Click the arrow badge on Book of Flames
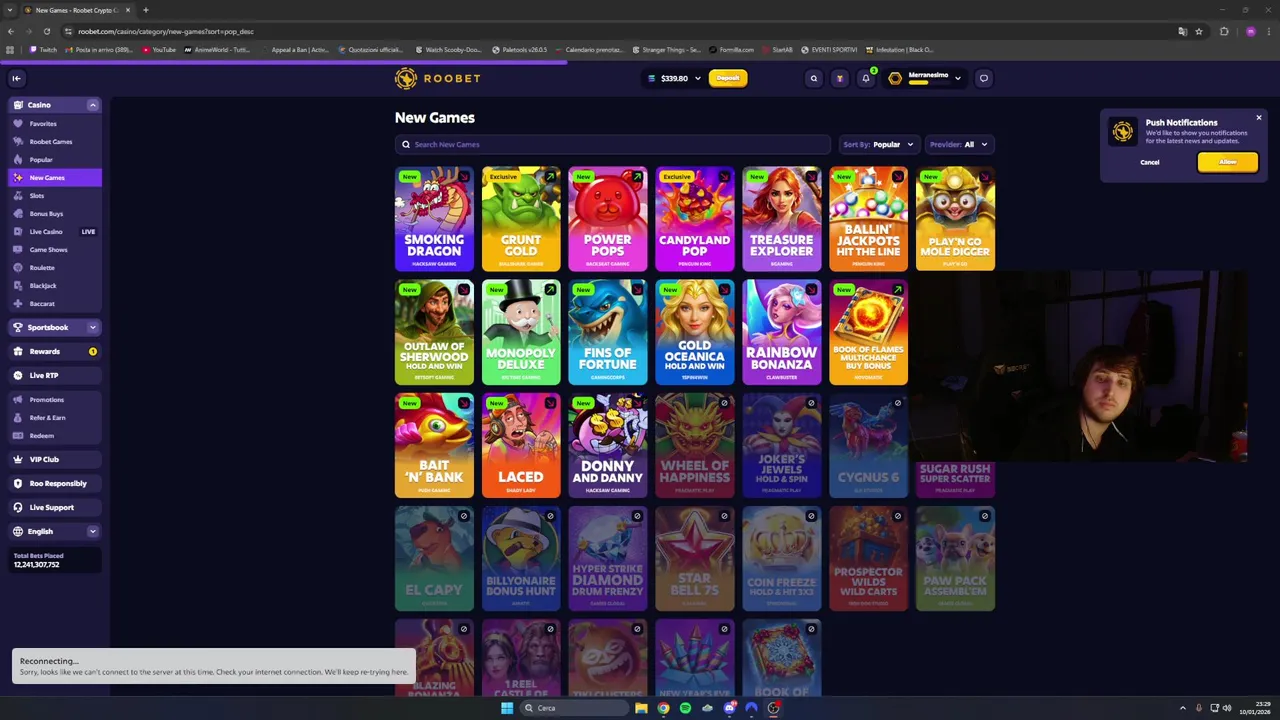 coord(898,290)
